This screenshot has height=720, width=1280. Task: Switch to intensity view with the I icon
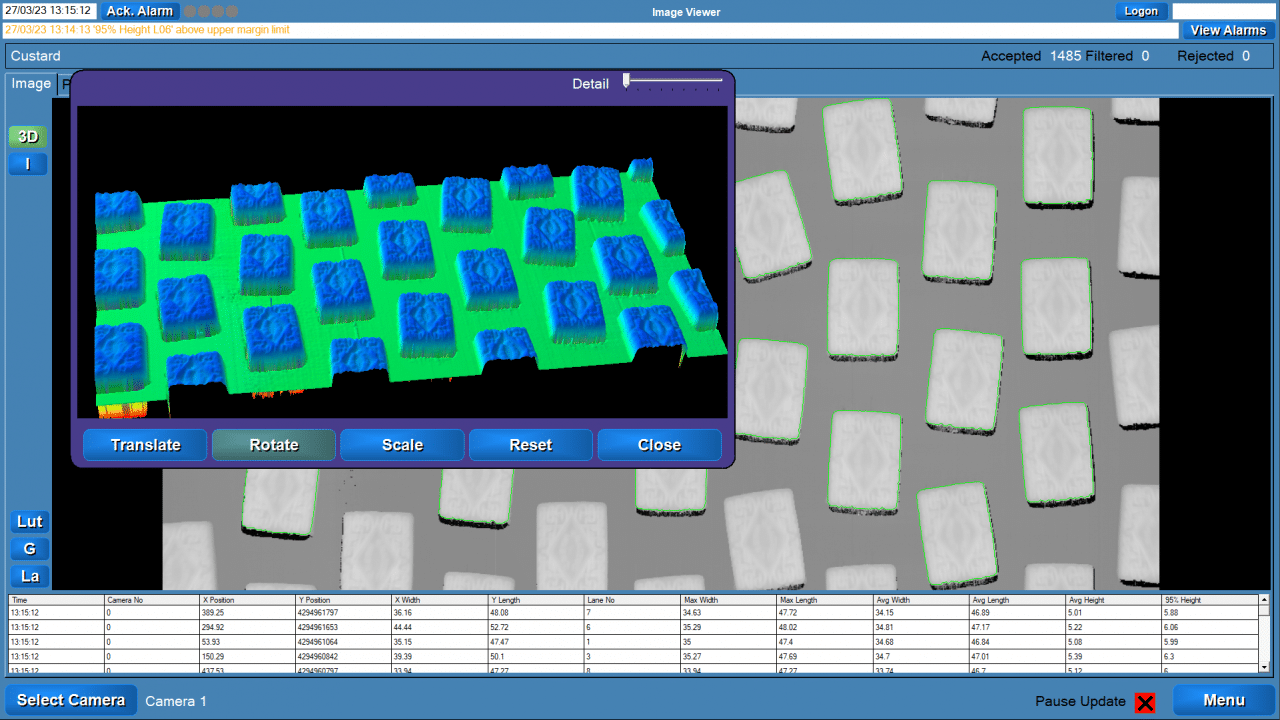coord(27,163)
